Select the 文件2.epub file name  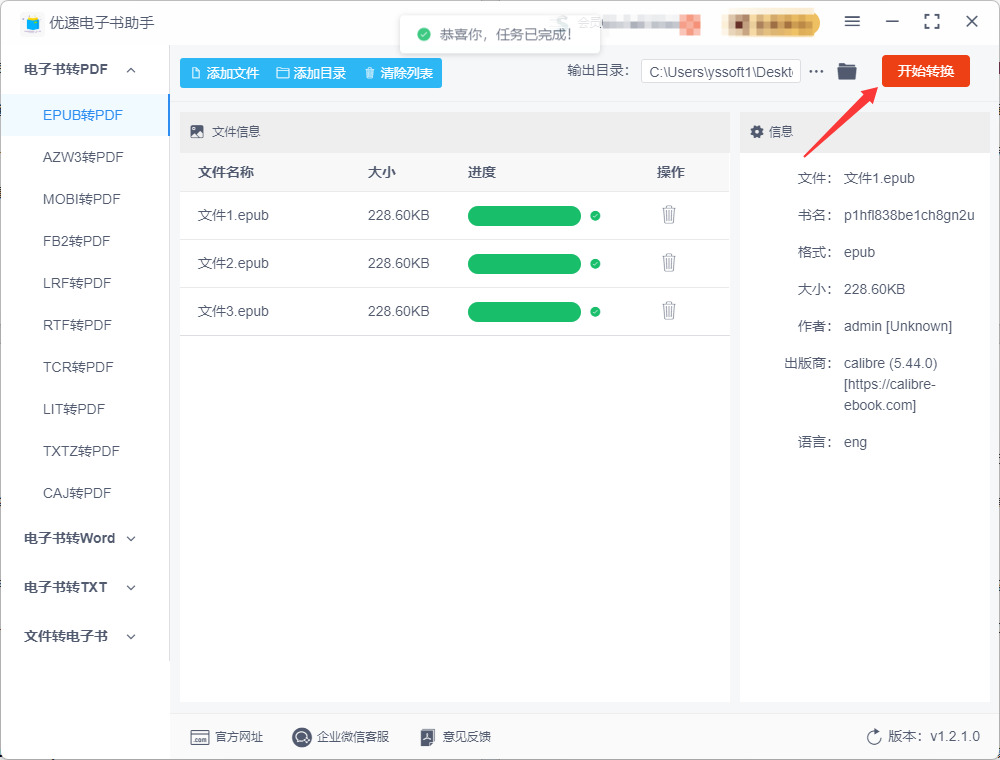[x=233, y=263]
